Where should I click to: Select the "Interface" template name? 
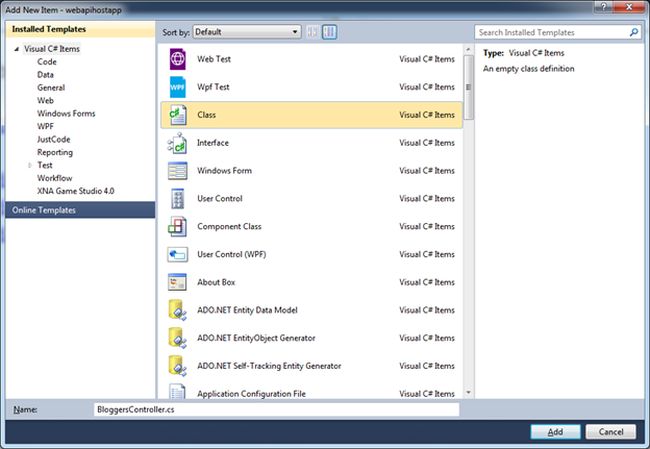[x=213, y=143]
